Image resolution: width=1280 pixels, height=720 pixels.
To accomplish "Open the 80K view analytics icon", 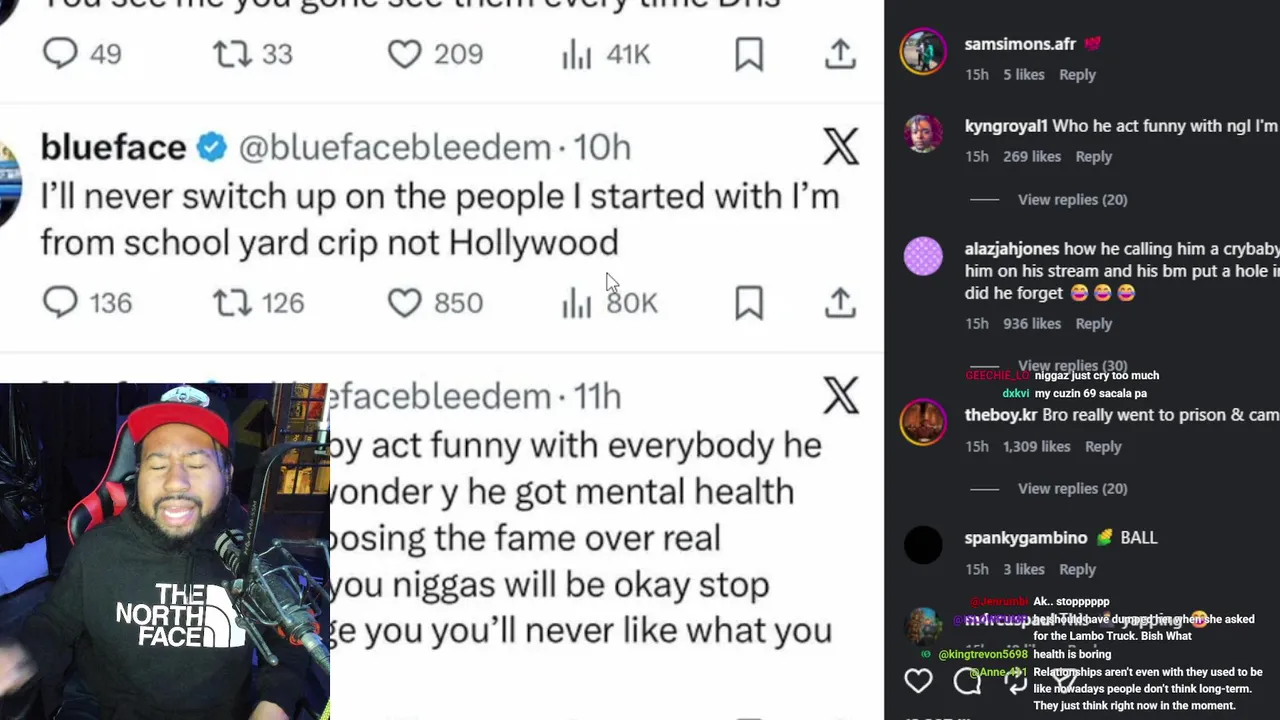I will pos(576,303).
